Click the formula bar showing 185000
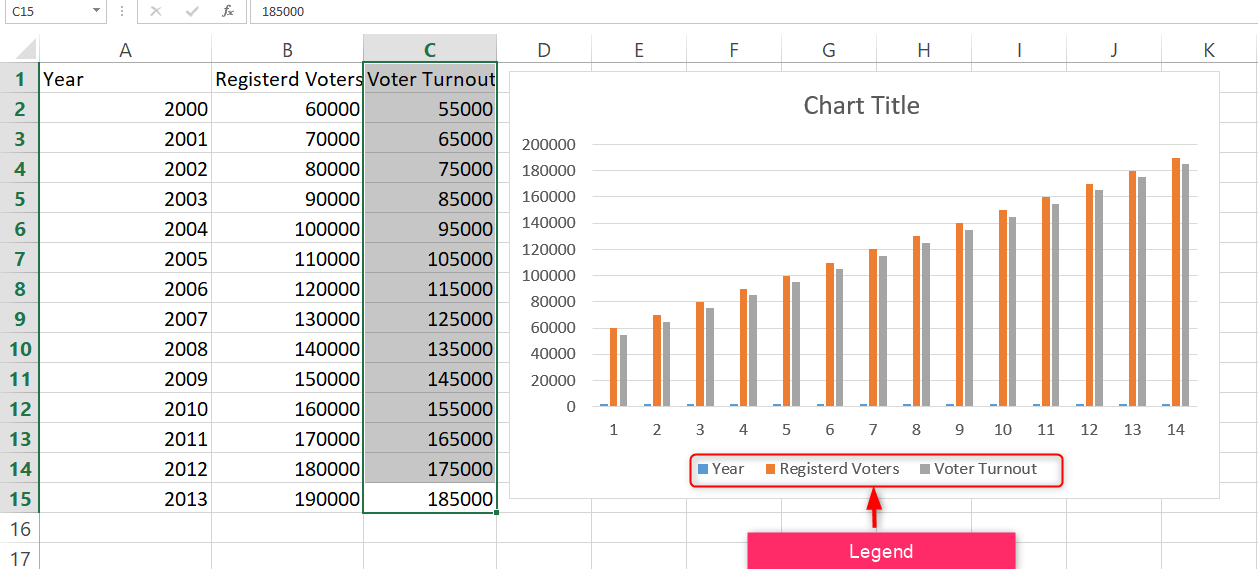The height and width of the screenshot is (569, 1258). [753, 11]
